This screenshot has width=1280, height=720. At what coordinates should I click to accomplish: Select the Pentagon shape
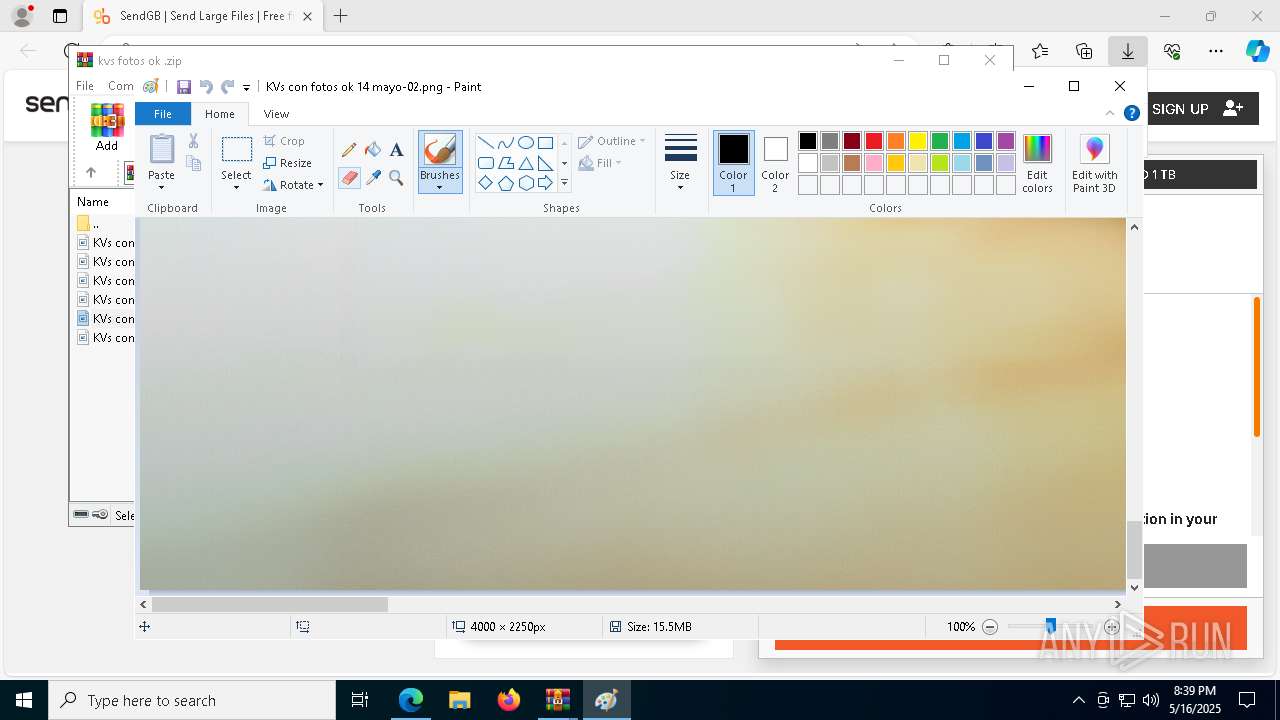[506, 183]
